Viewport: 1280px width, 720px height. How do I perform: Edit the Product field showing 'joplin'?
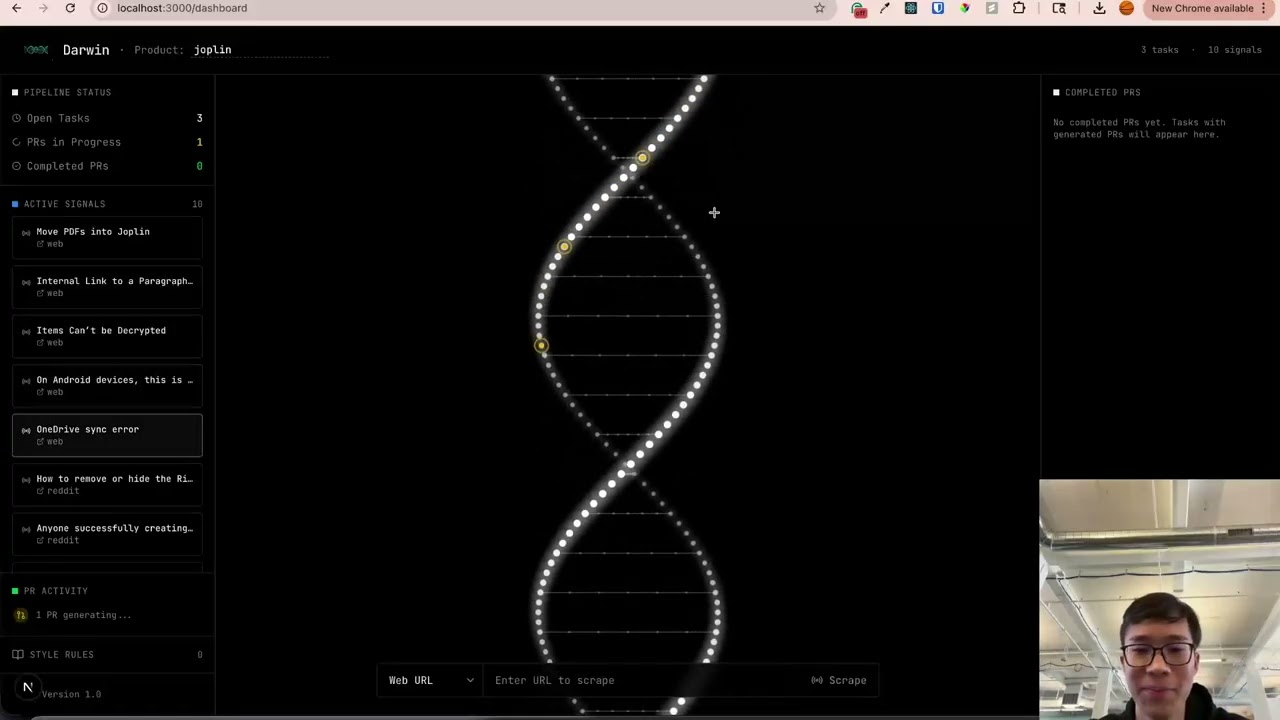260,50
